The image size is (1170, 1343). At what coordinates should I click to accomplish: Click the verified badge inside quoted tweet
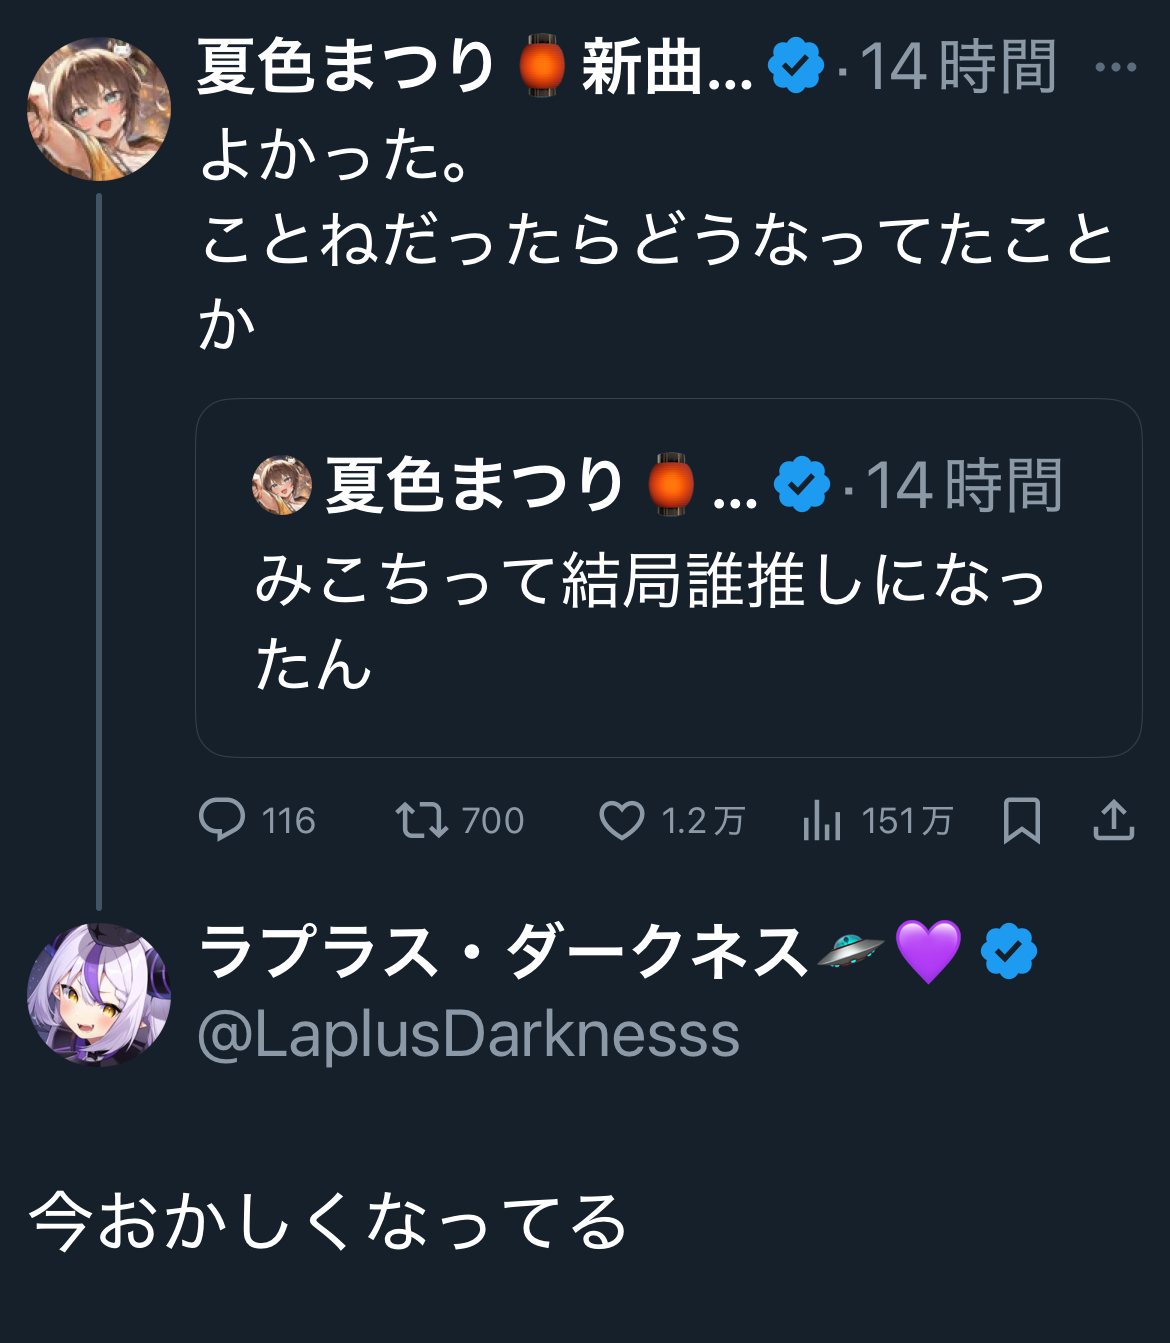[802, 485]
